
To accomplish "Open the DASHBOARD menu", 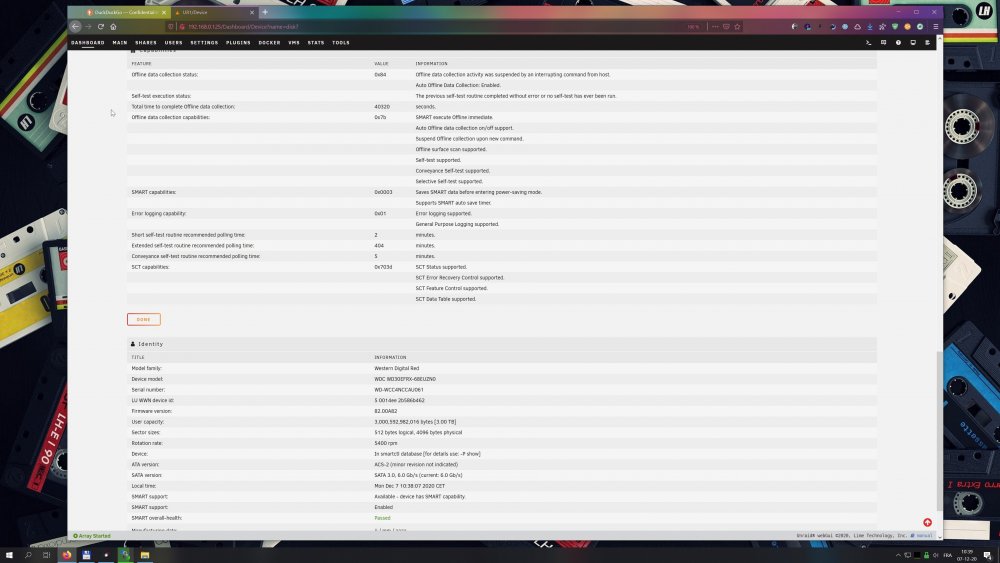I will click(88, 43).
